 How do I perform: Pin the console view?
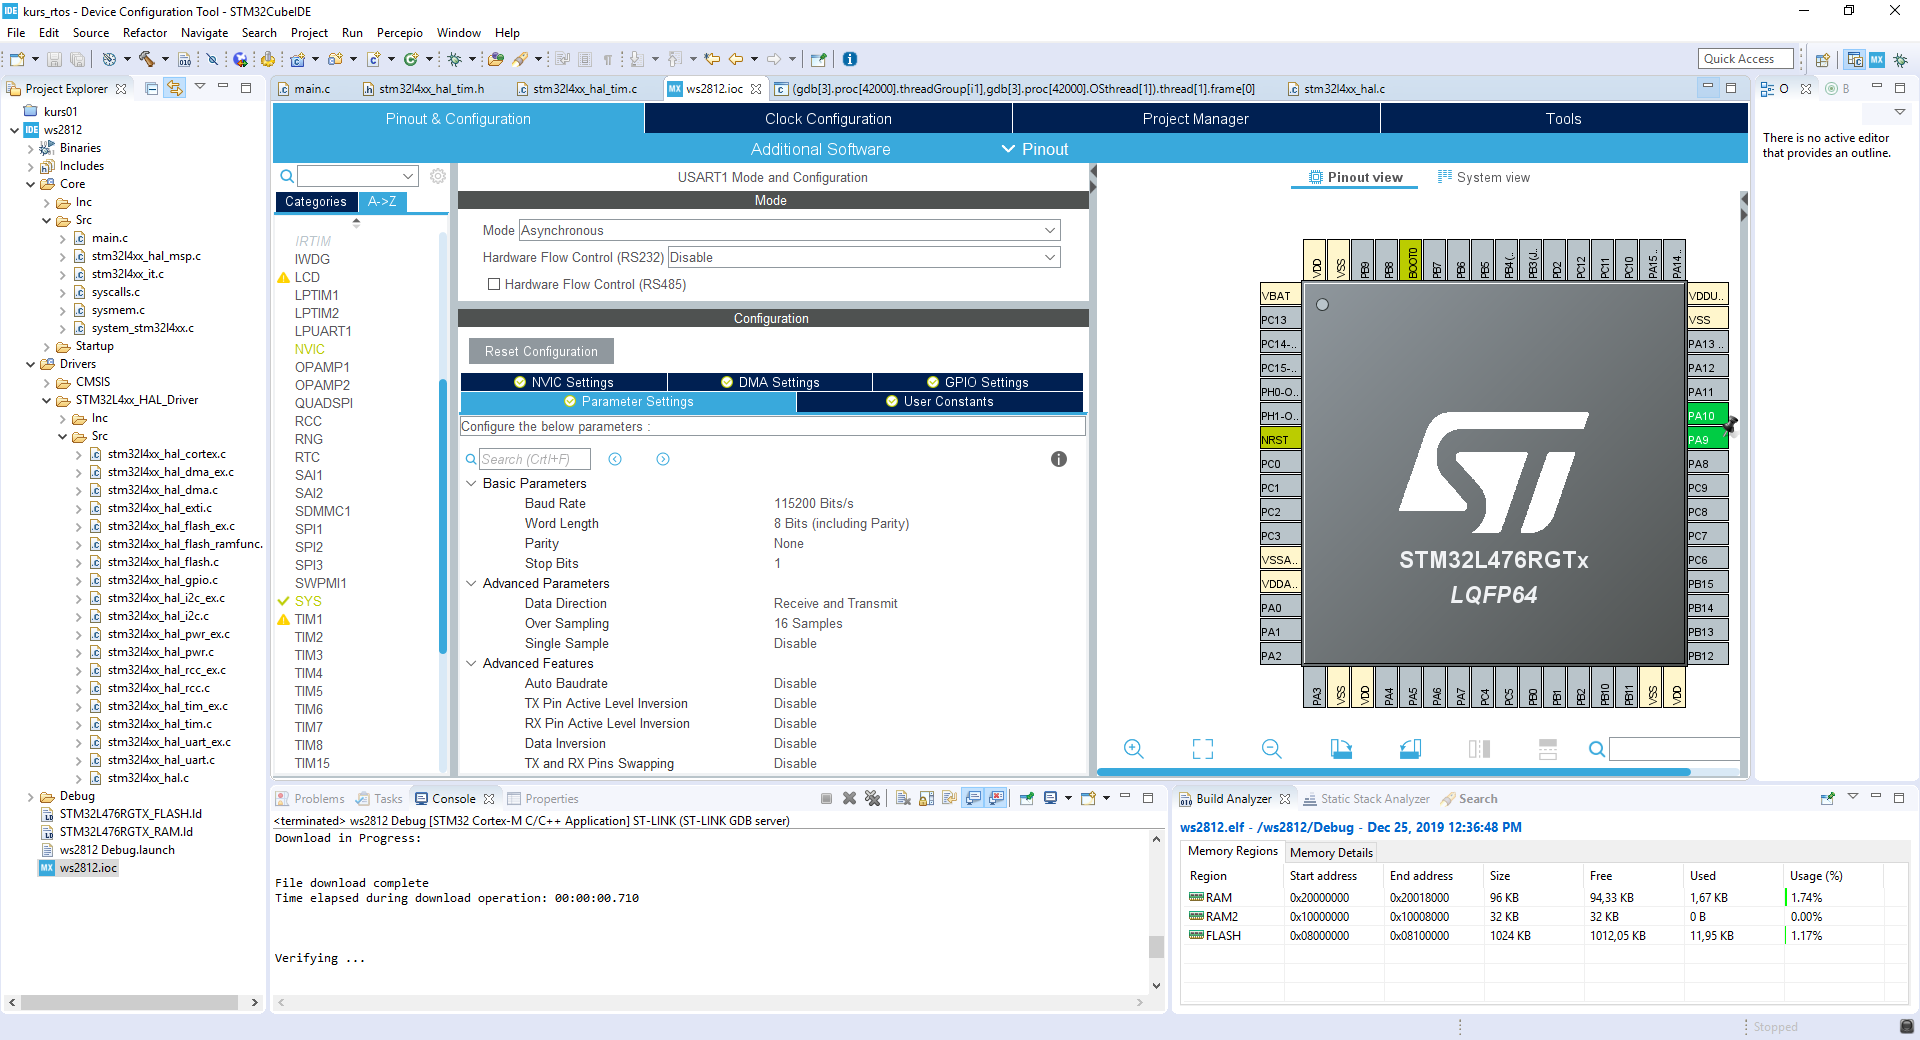click(1026, 798)
